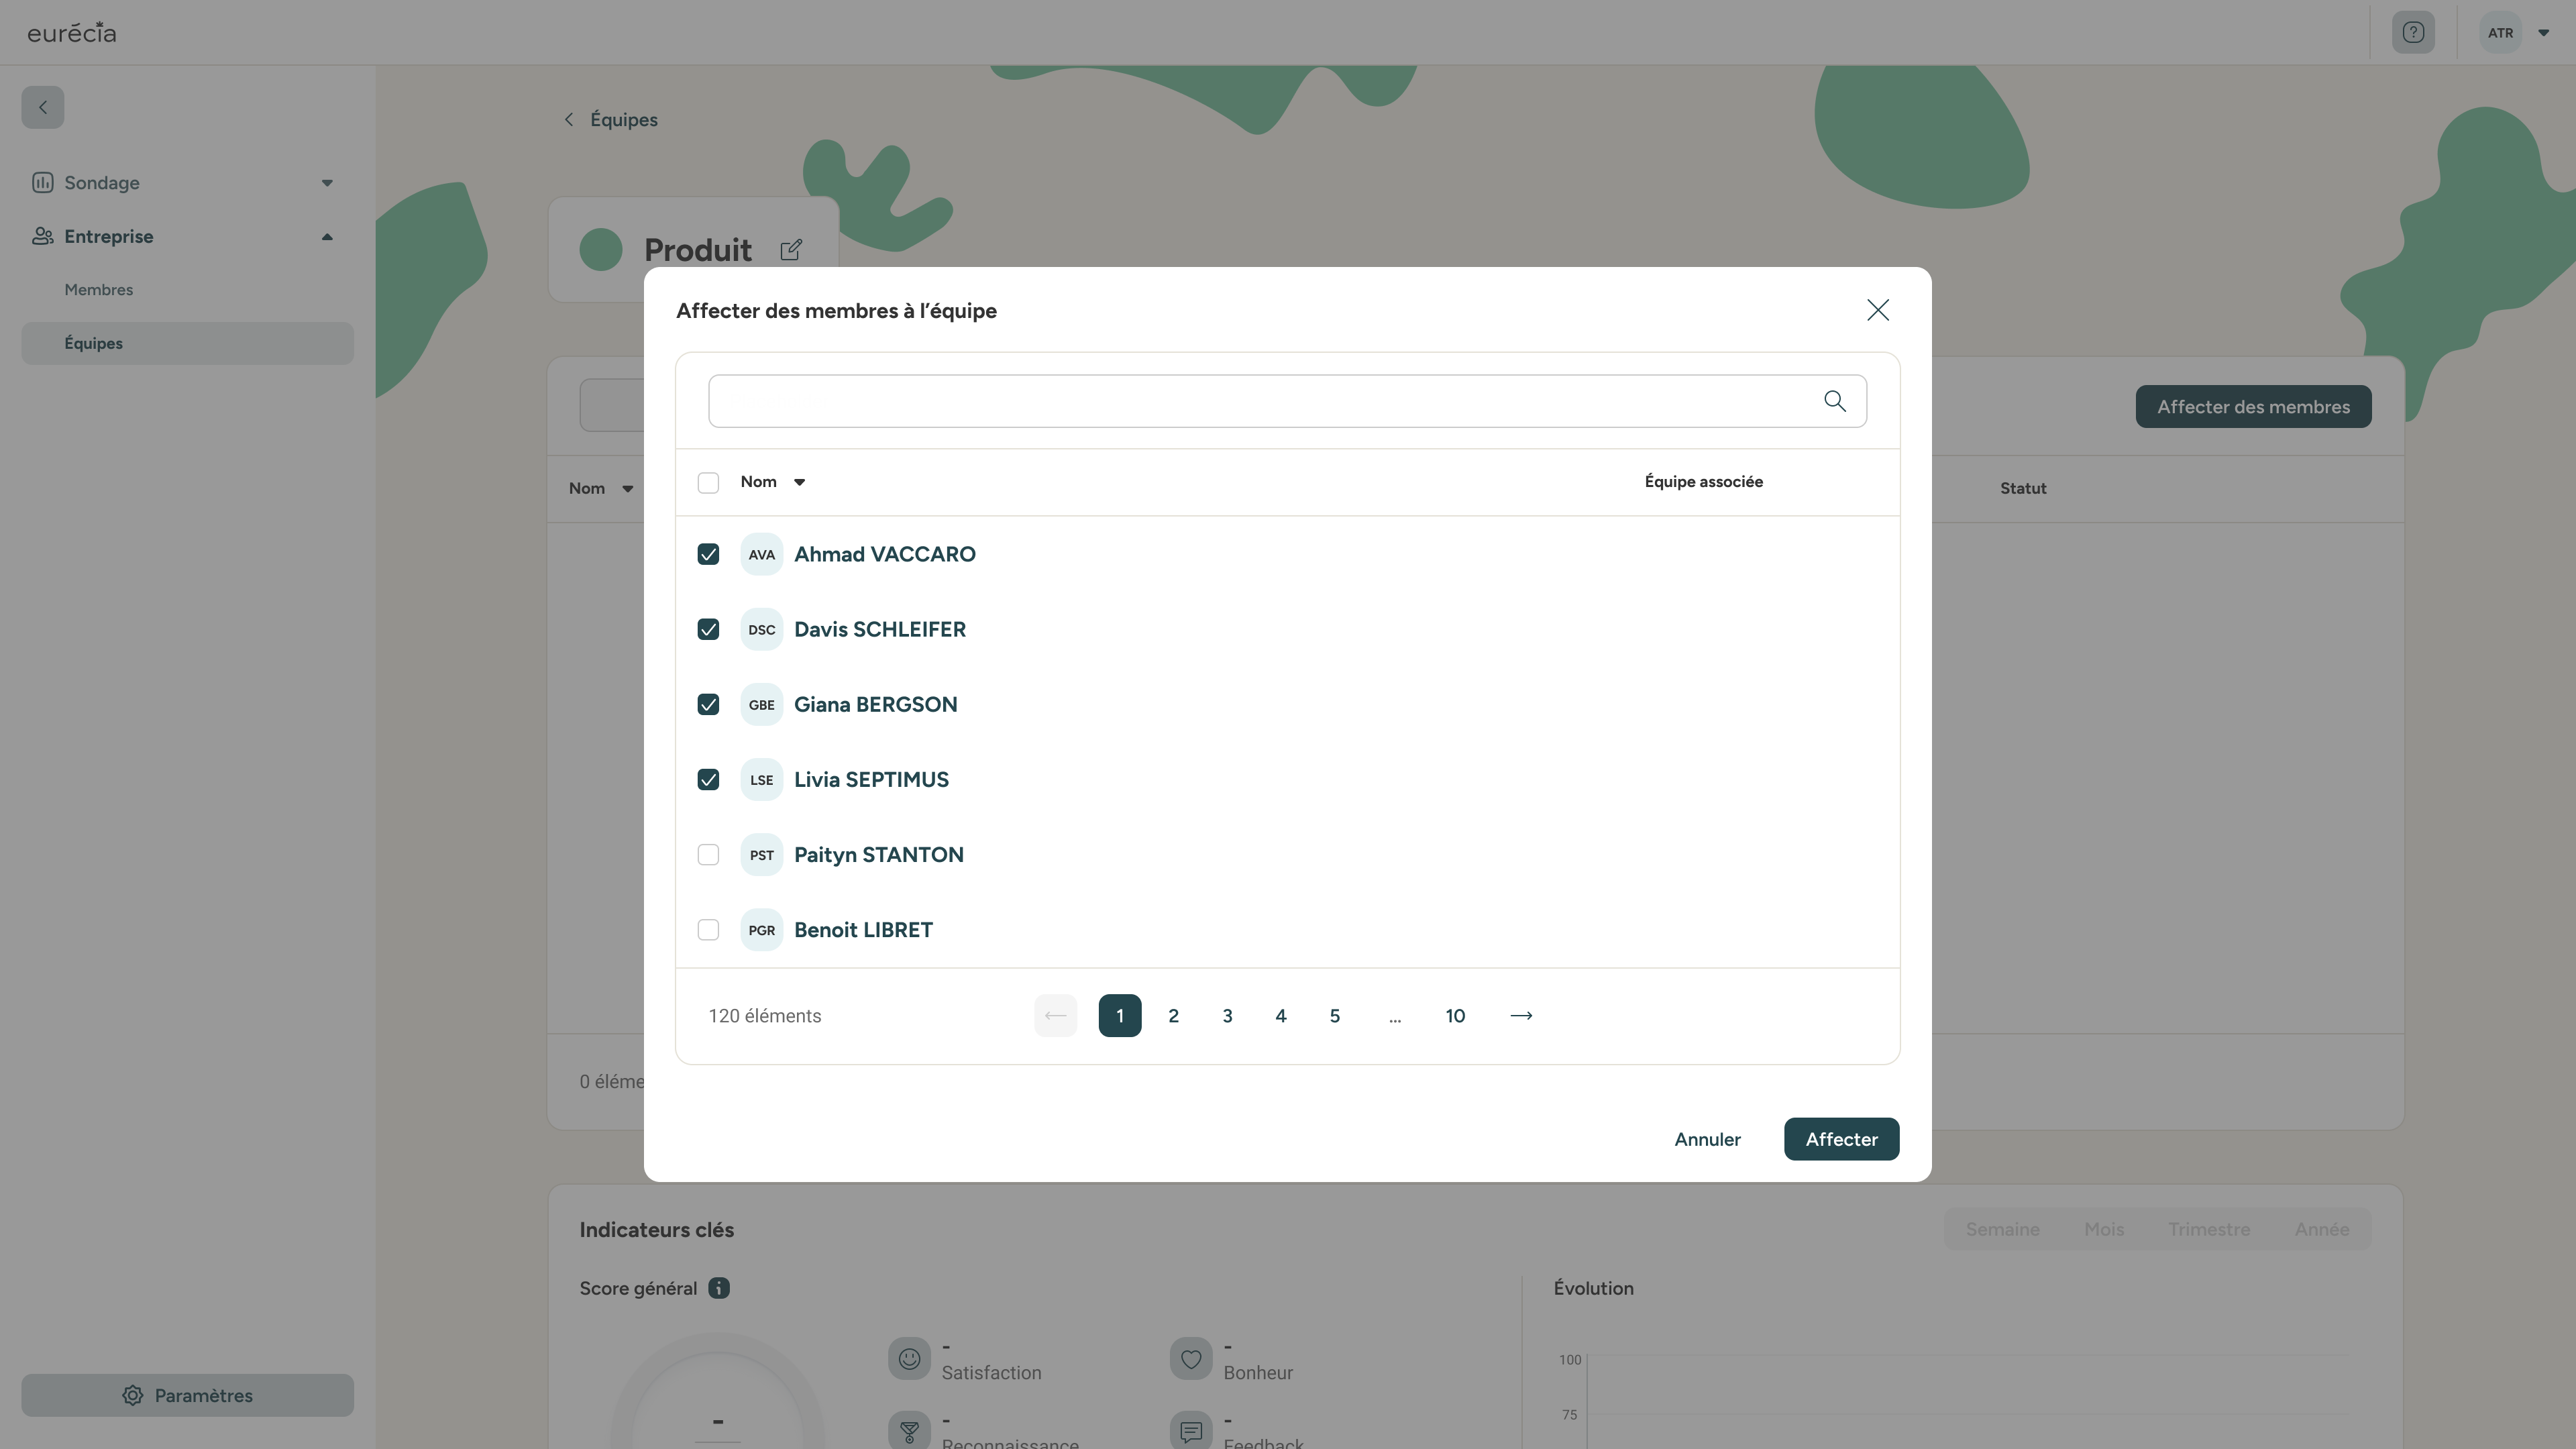
Task: Open Équipes in sidebar
Action: [x=187, y=343]
